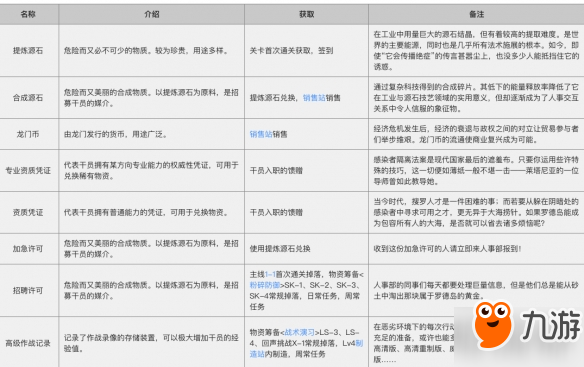Click the text 提炼源石兑换 in 获取 column
584x367 pixels.
tap(272, 98)
